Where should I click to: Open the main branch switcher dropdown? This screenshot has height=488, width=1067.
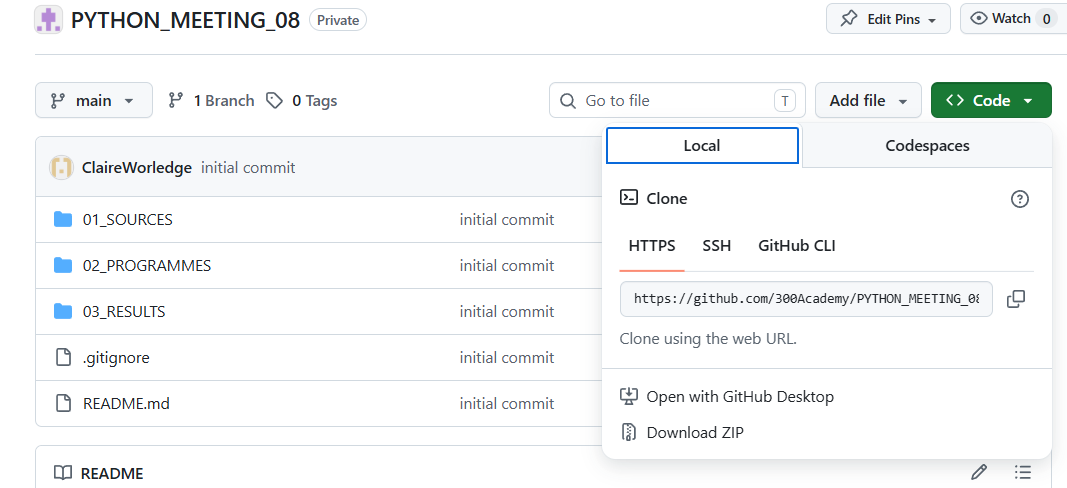pyautogui.click(x=94, y=101)
